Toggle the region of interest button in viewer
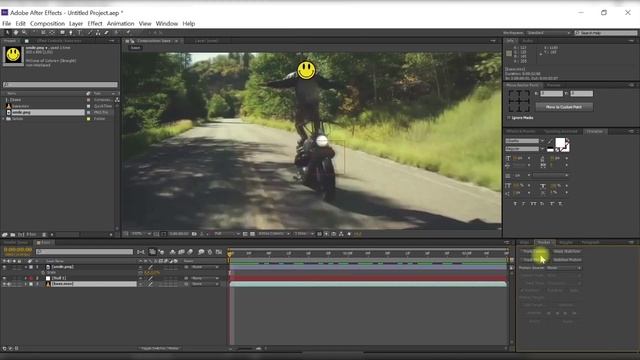Image resolution: width=640 pixels, height=360 pixels. pyautogui.click(x=245, y=234)
